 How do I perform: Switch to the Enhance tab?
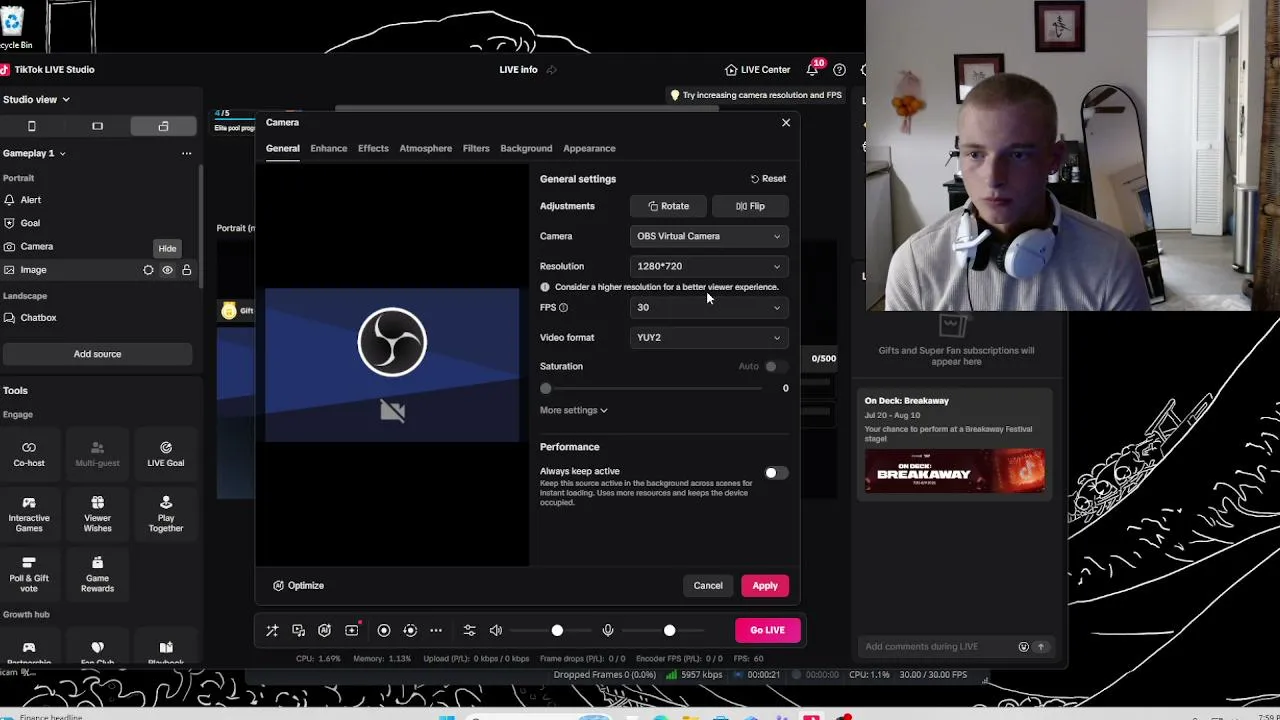[329, 148]
